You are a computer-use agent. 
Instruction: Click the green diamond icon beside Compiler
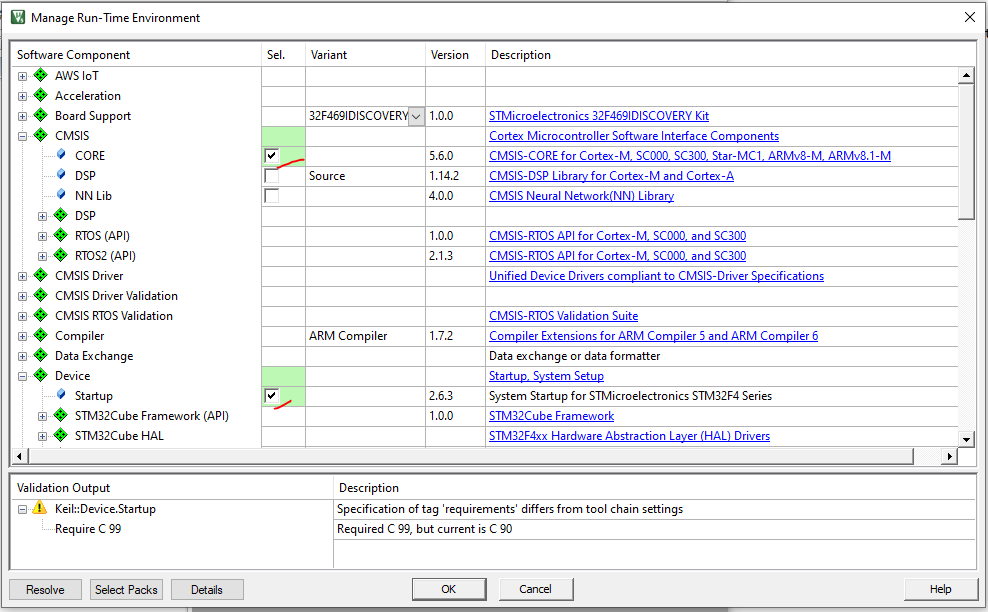40,335
